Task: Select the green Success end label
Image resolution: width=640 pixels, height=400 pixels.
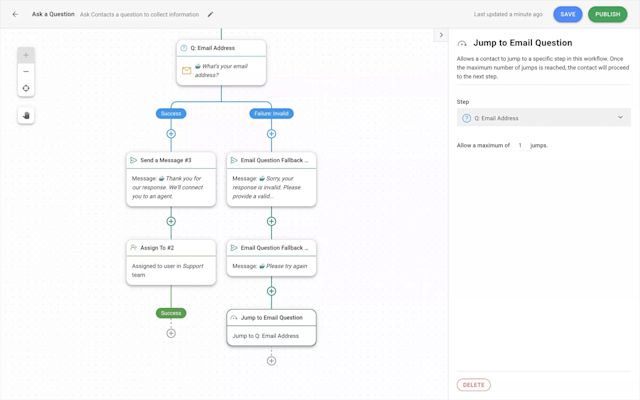Action: (x=171, y=313)
